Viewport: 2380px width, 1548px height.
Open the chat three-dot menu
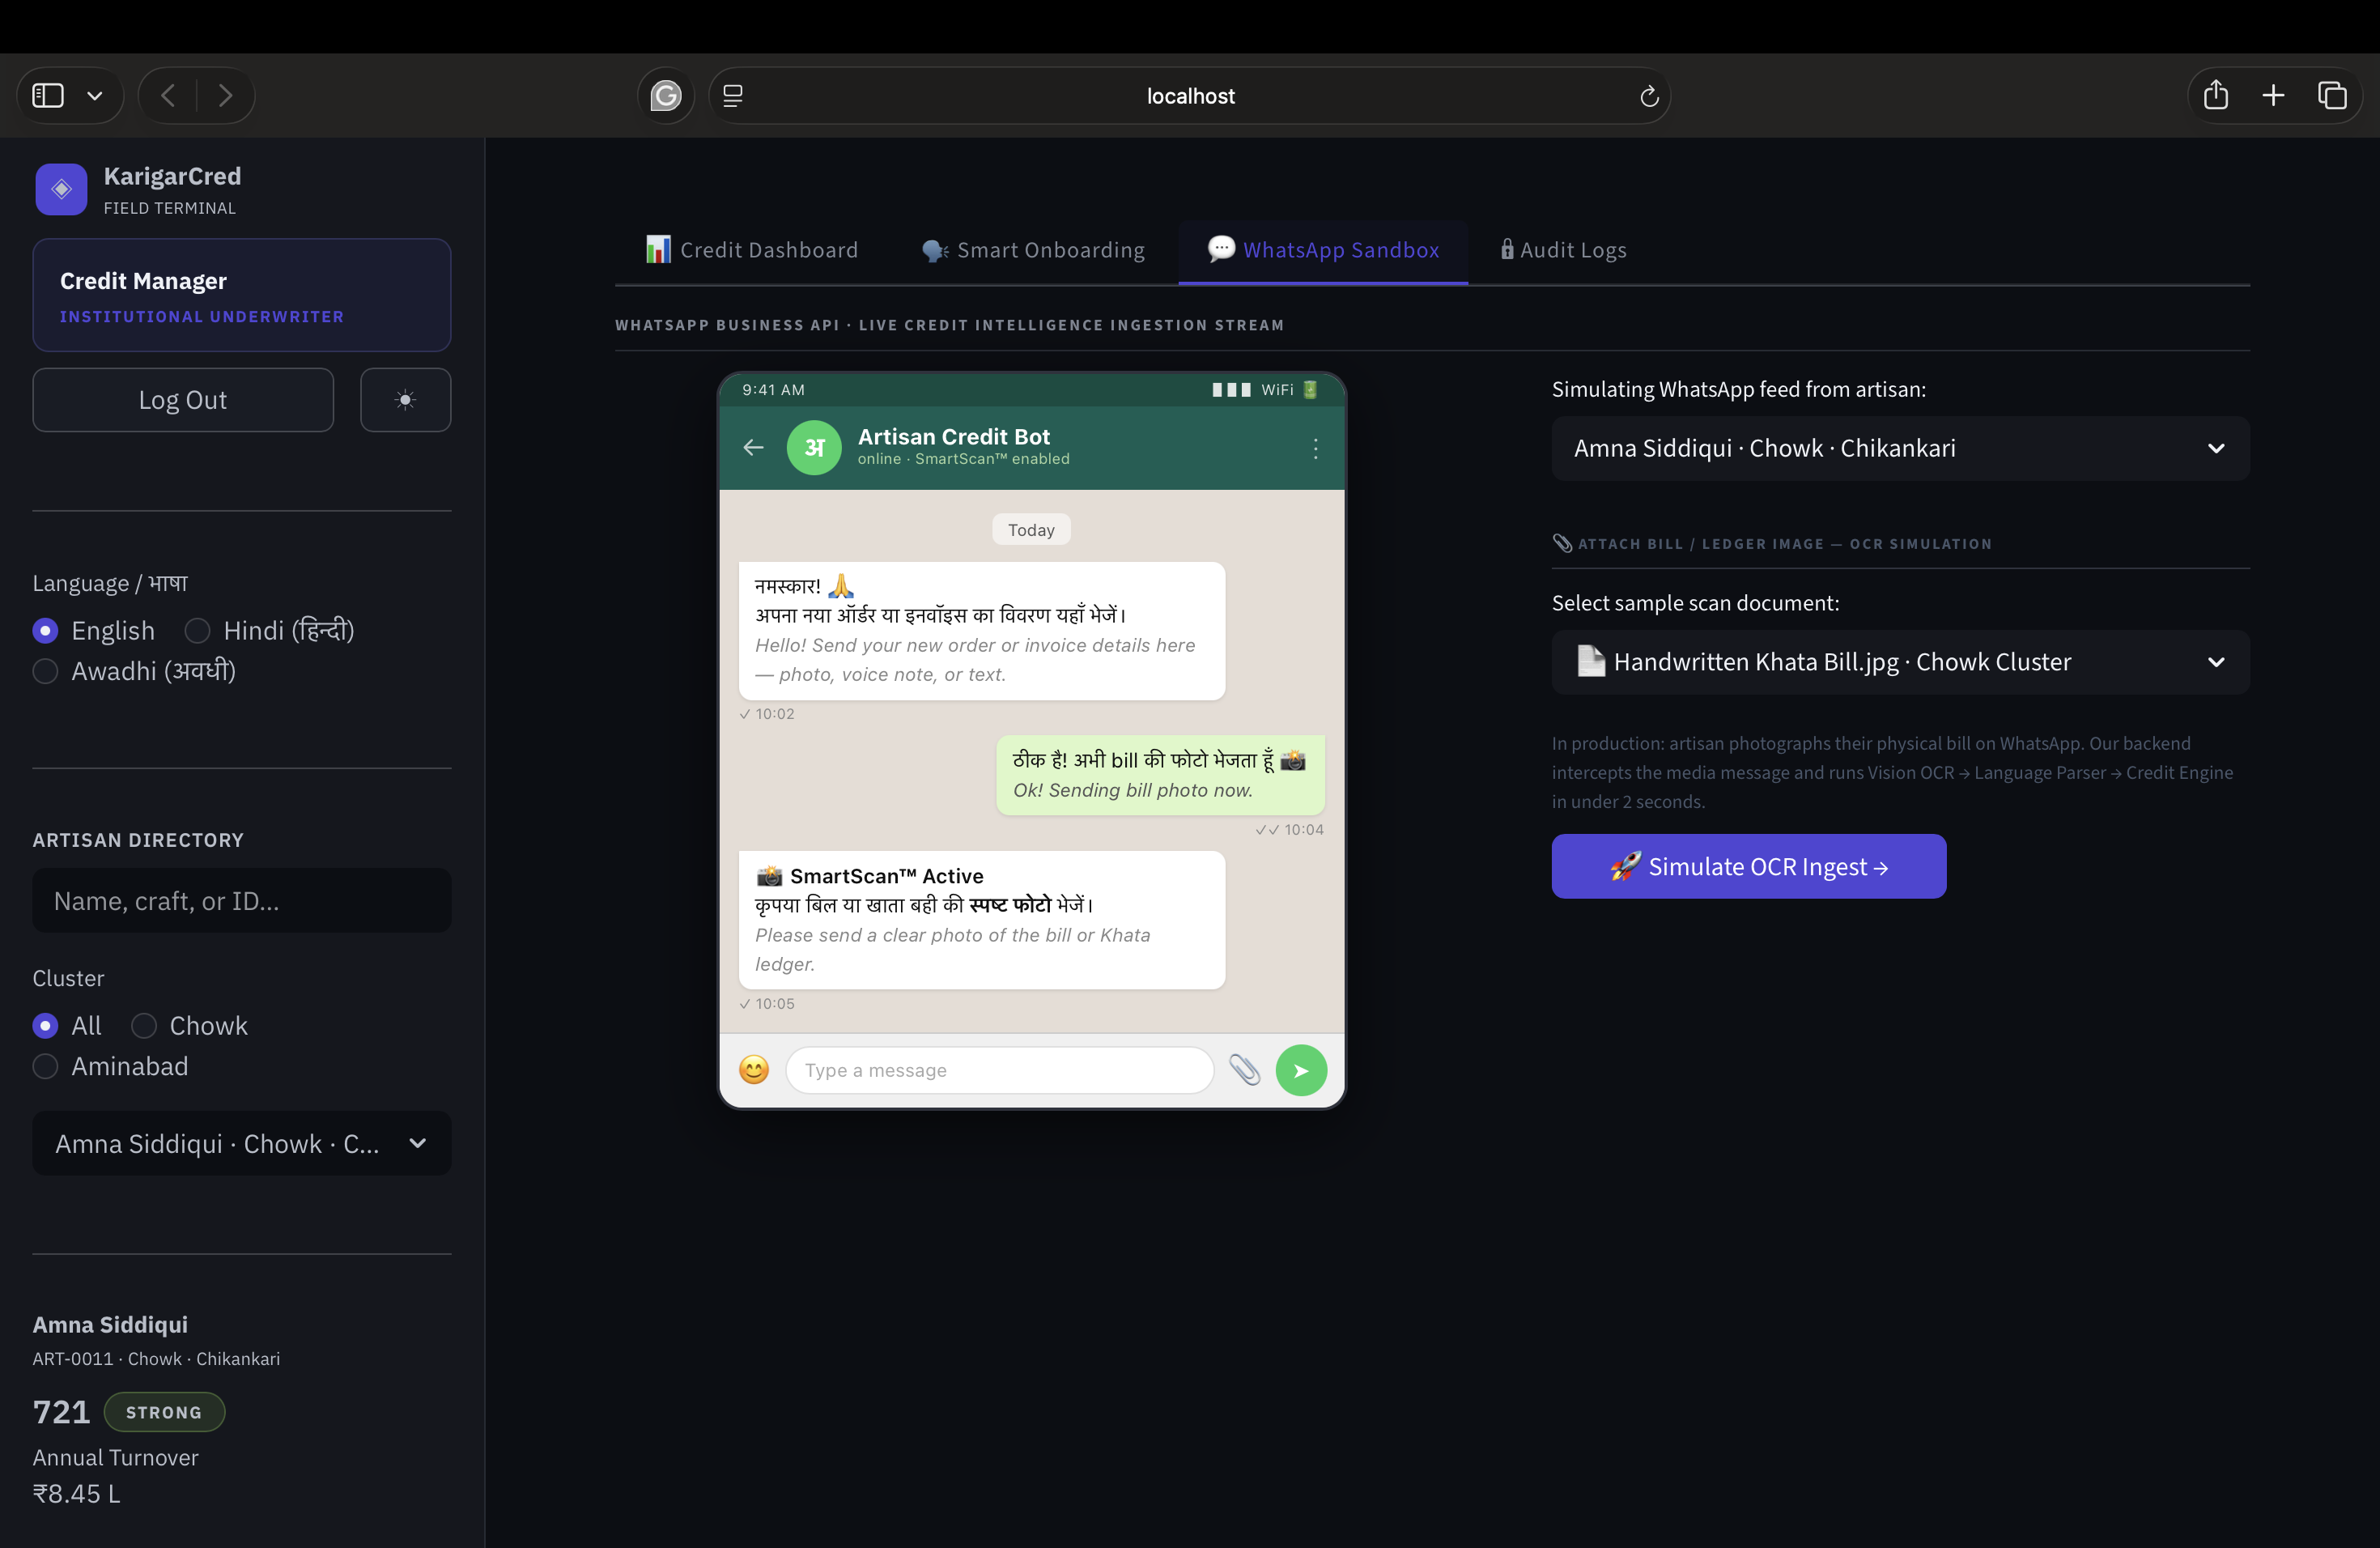click(1315, 448)
